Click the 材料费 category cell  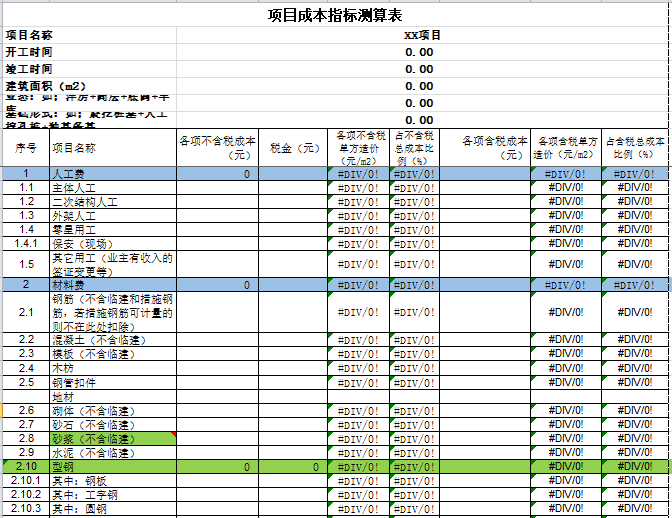tap(112, 285)
